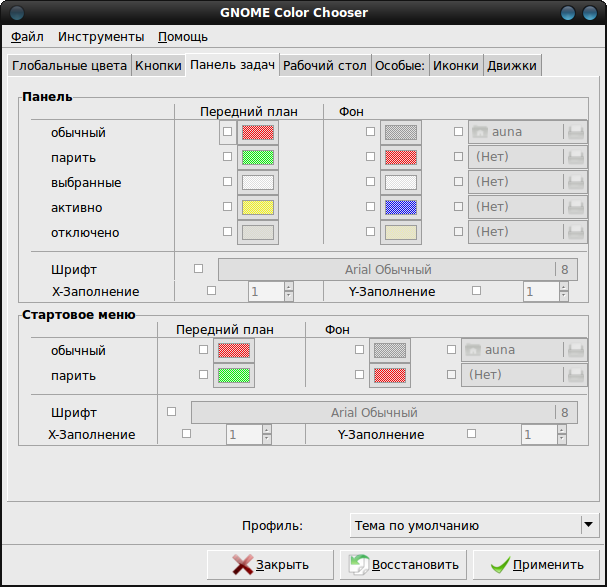The height and width of the screenshot is (587, 607).
Task: Enable the Панель Шрифт checkbox
Action: pos(199,269)
